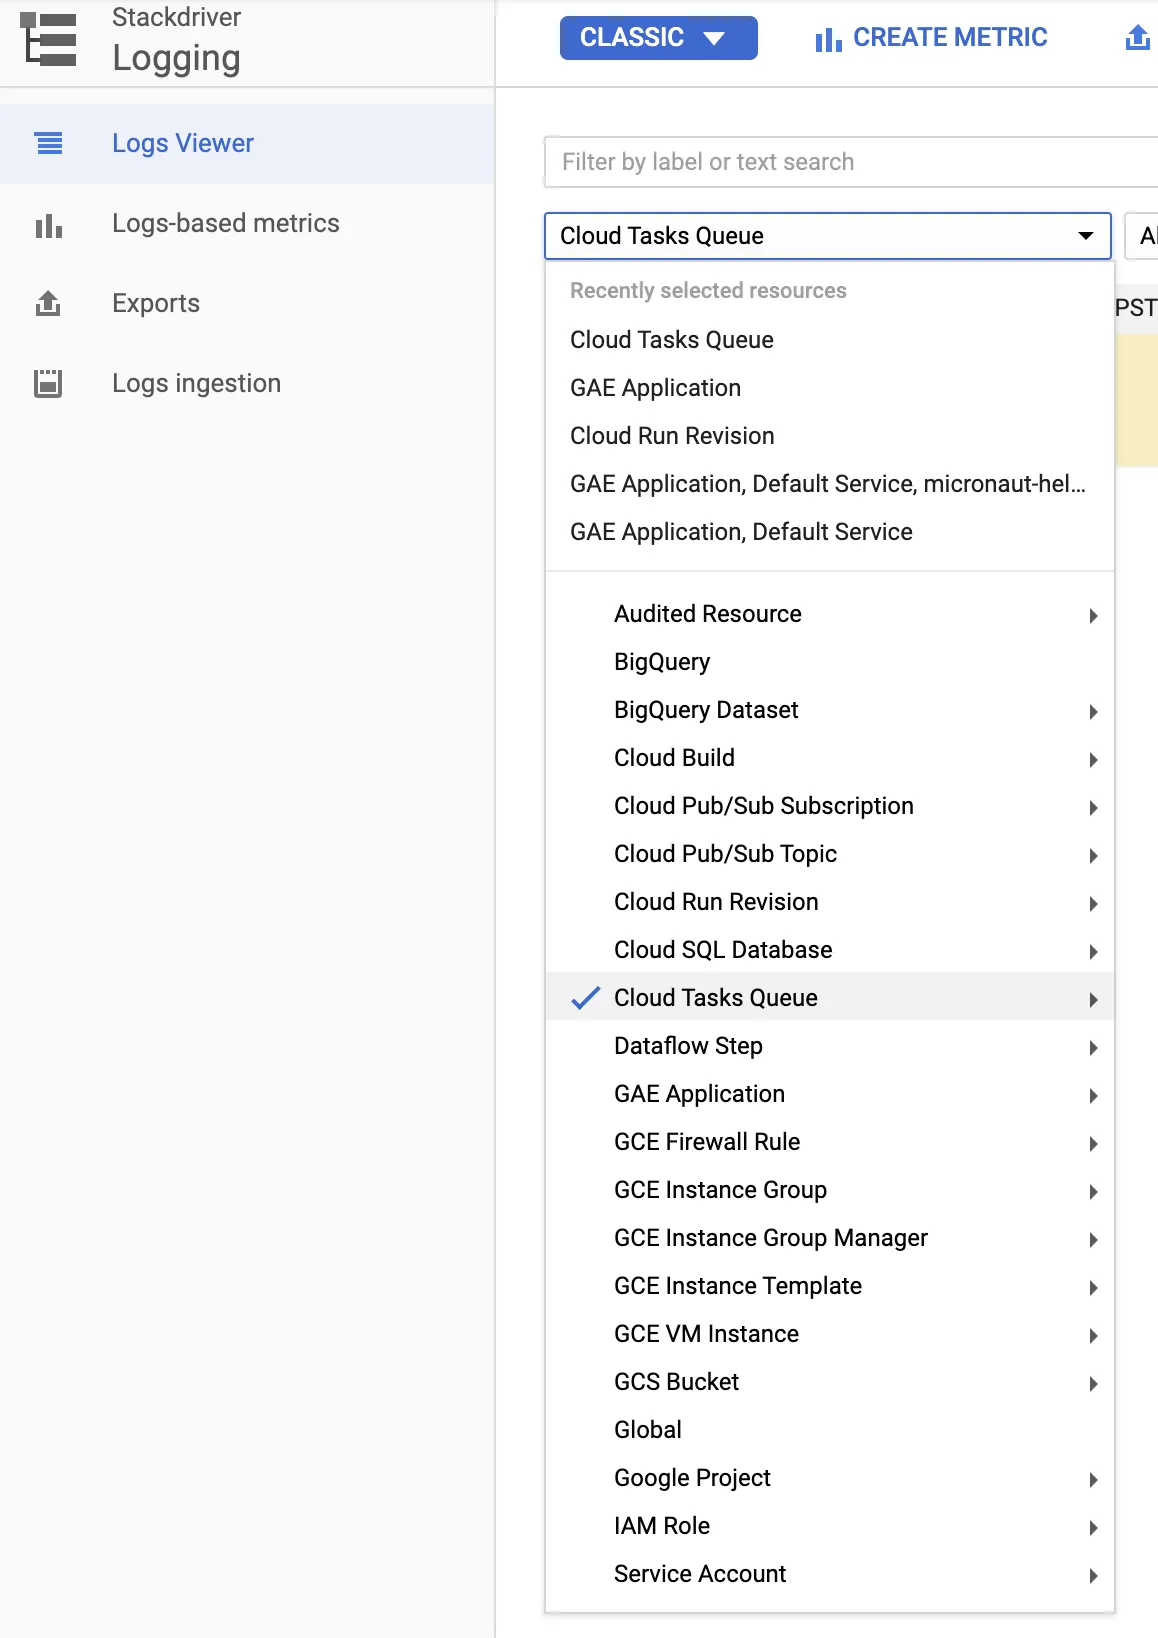1158x1638 pixels.
Task: Click the CREATE METRIC button
Action: [x=948, y=38]
